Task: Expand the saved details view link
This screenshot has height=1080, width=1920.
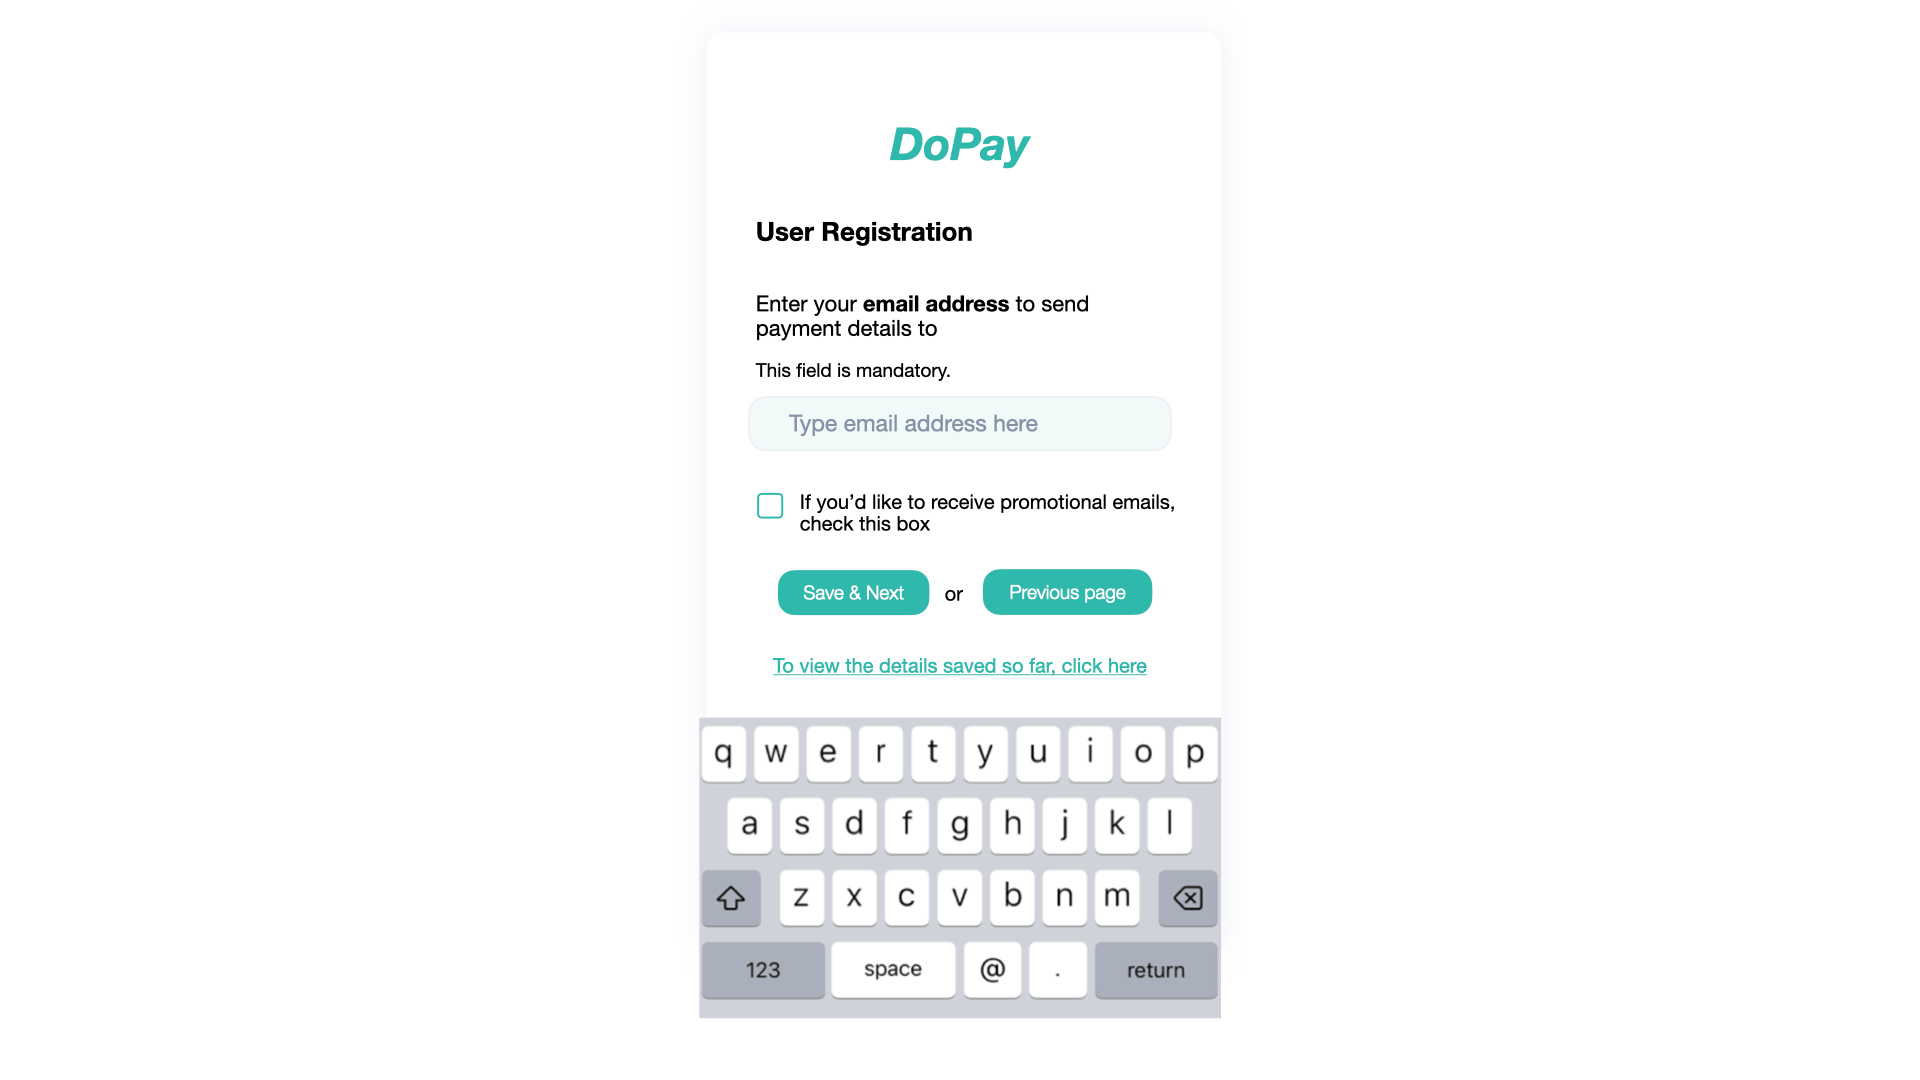Action: (x=960, y=665)
